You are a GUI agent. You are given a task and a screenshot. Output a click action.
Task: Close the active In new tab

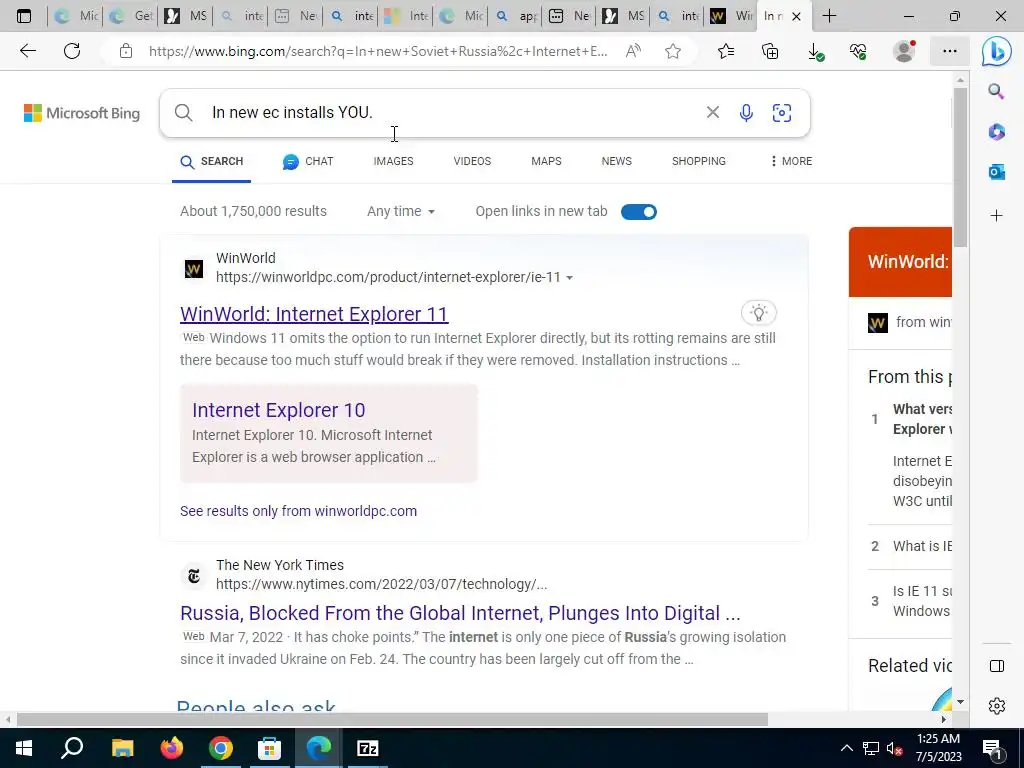[x=796, y=16]
